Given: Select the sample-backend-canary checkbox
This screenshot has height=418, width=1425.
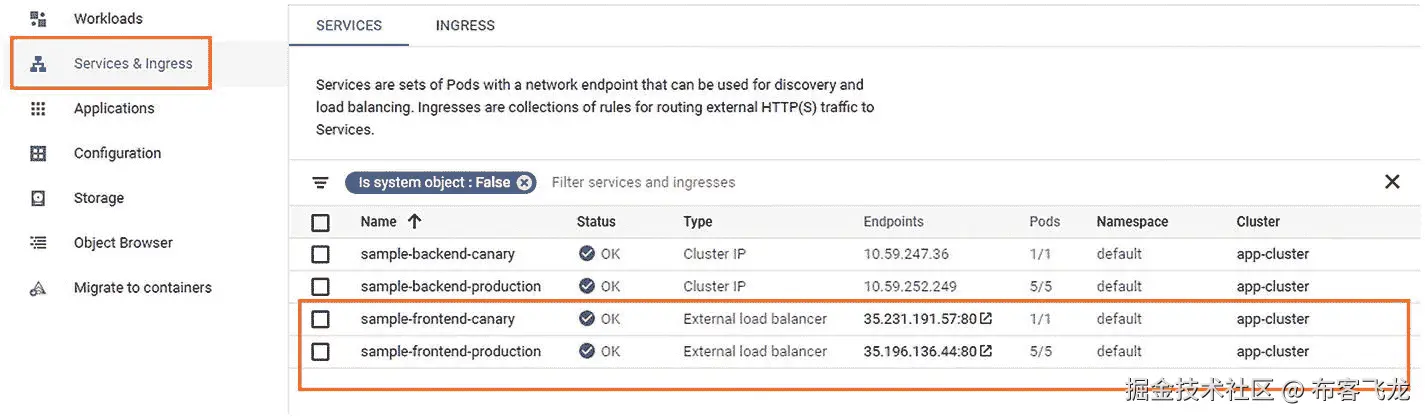Looking at the screenshot, I should [320, 254].
